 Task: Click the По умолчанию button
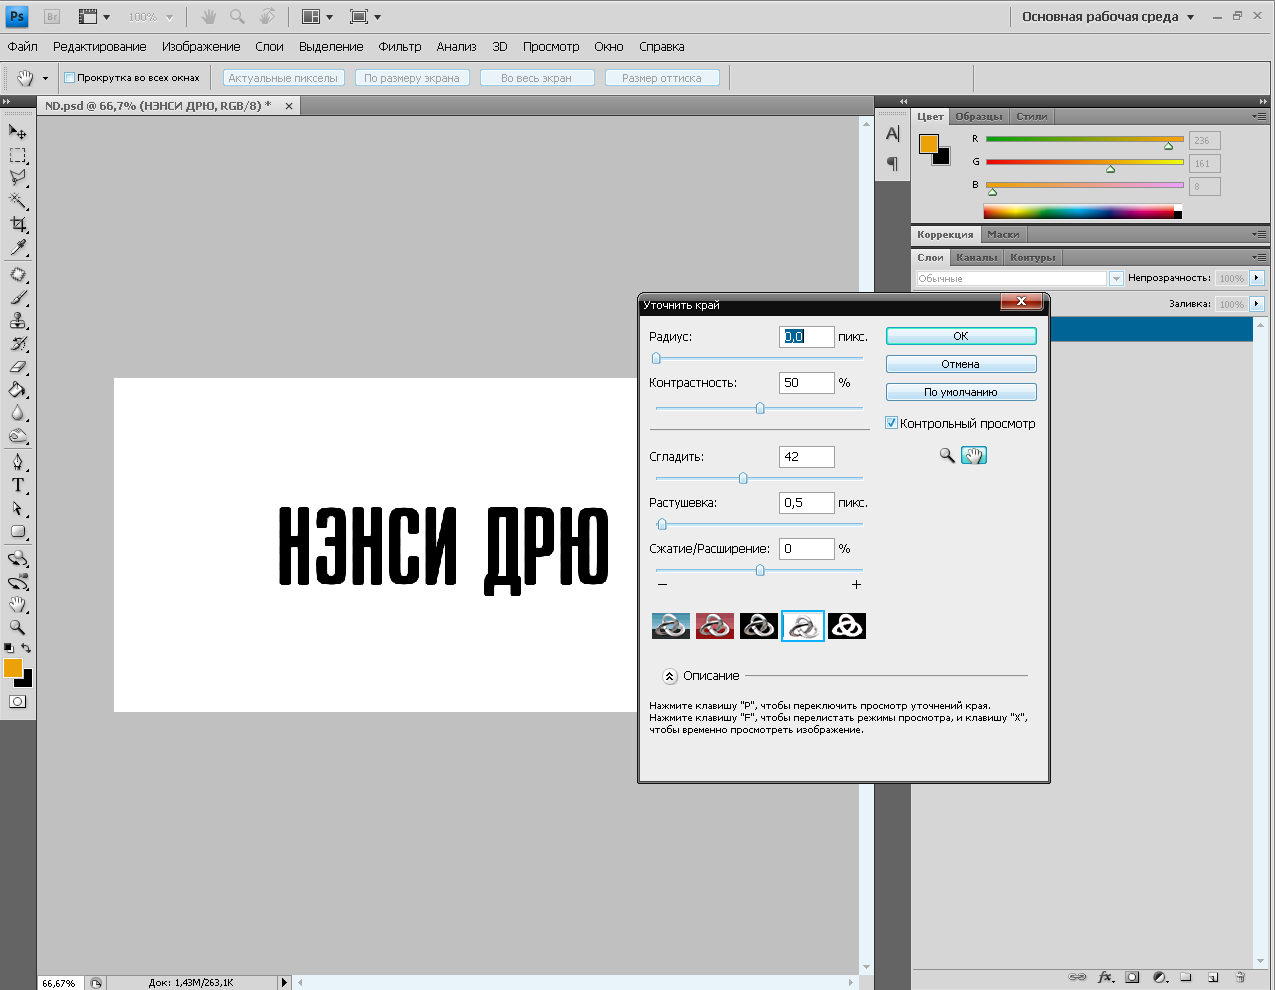(x=960, y=392)
